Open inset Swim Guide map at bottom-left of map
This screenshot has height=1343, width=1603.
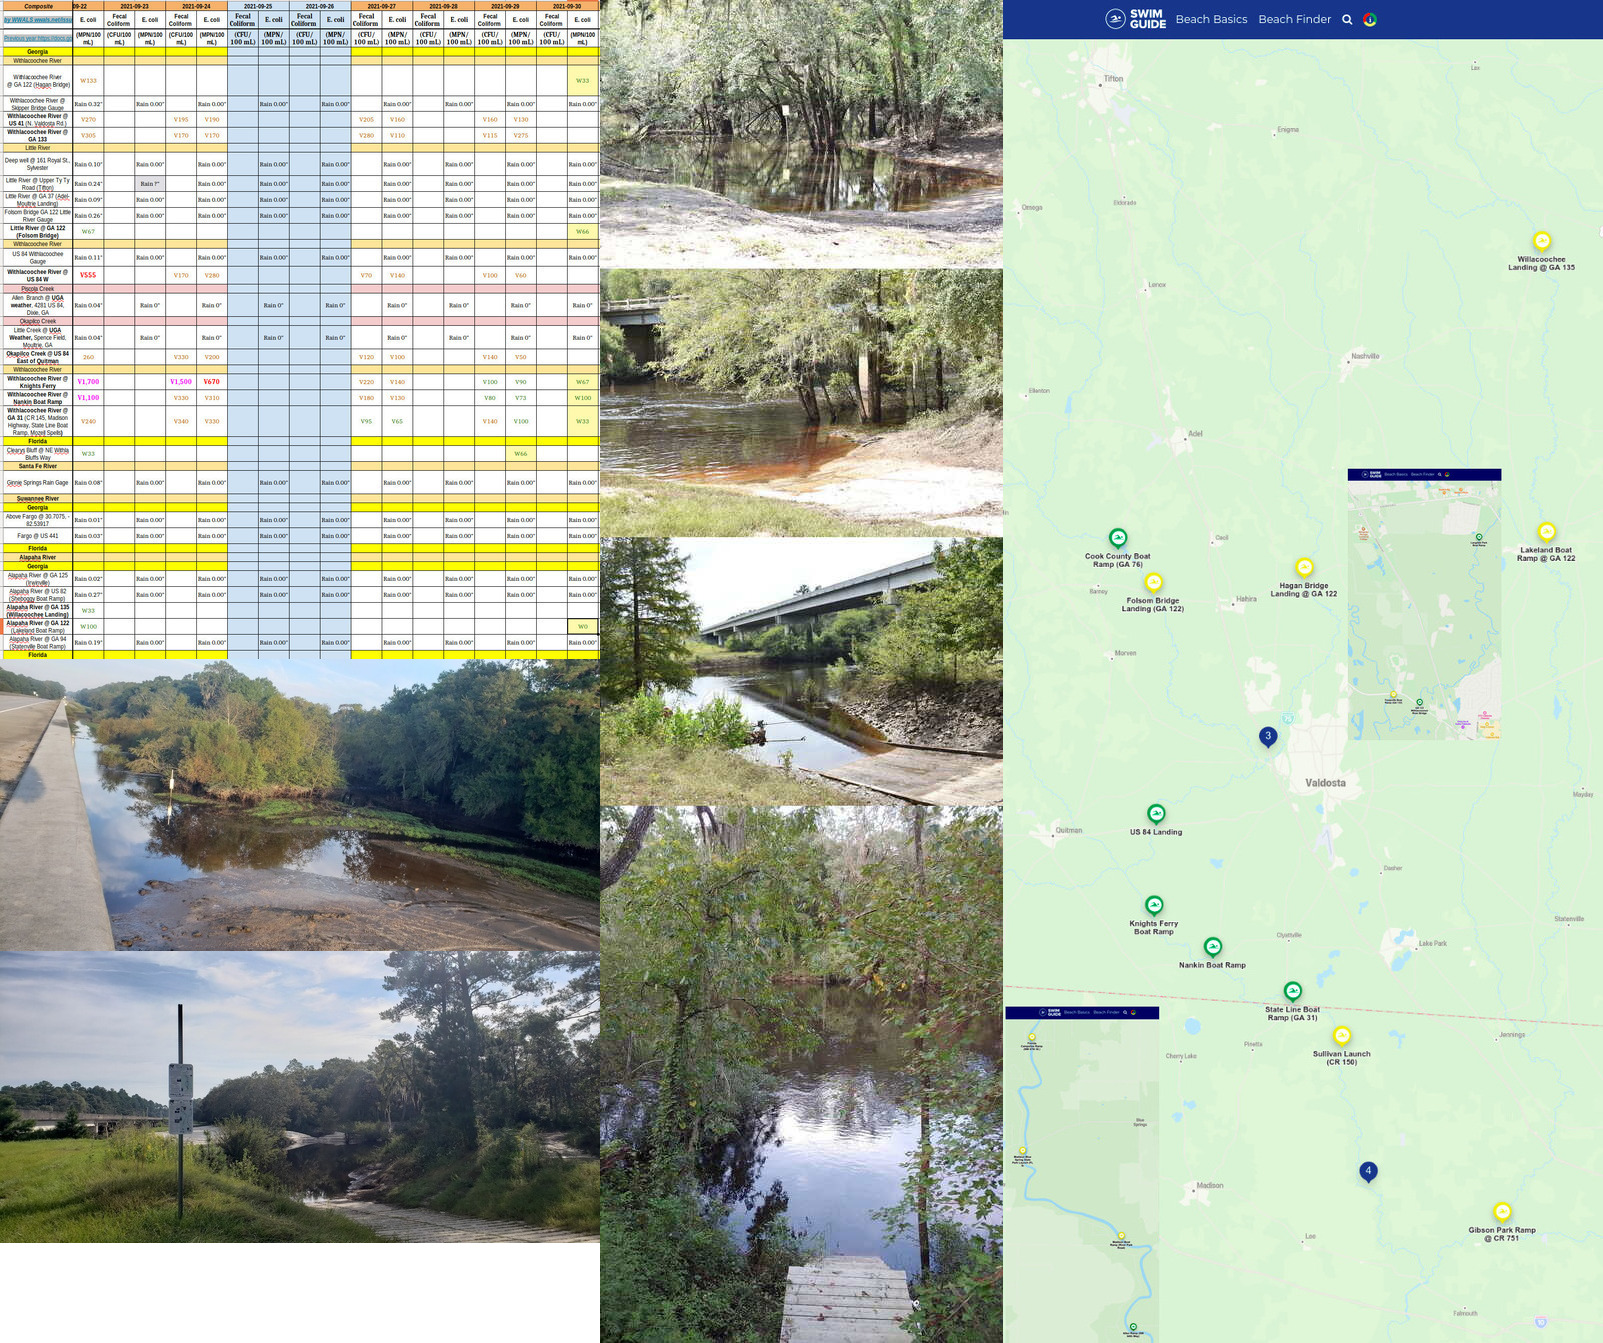point(1082,1174)
